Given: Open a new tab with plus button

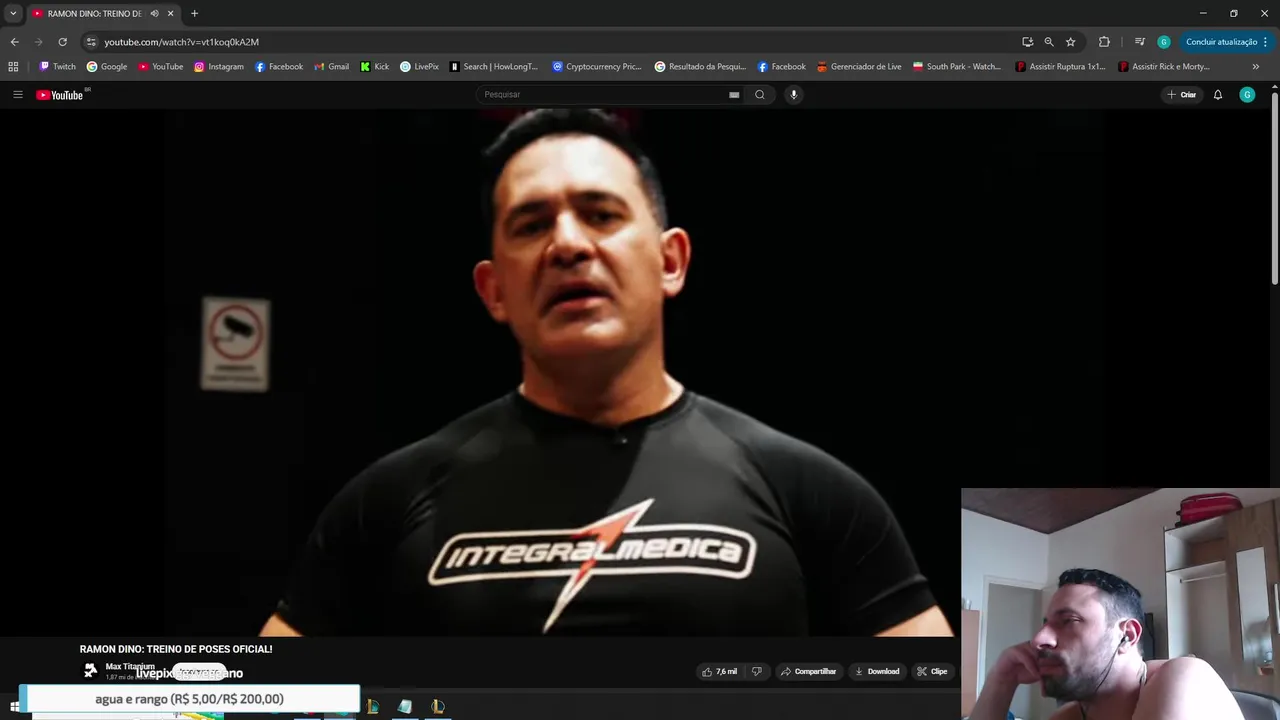Looking at the screenshot, I should tap(195, 14).
